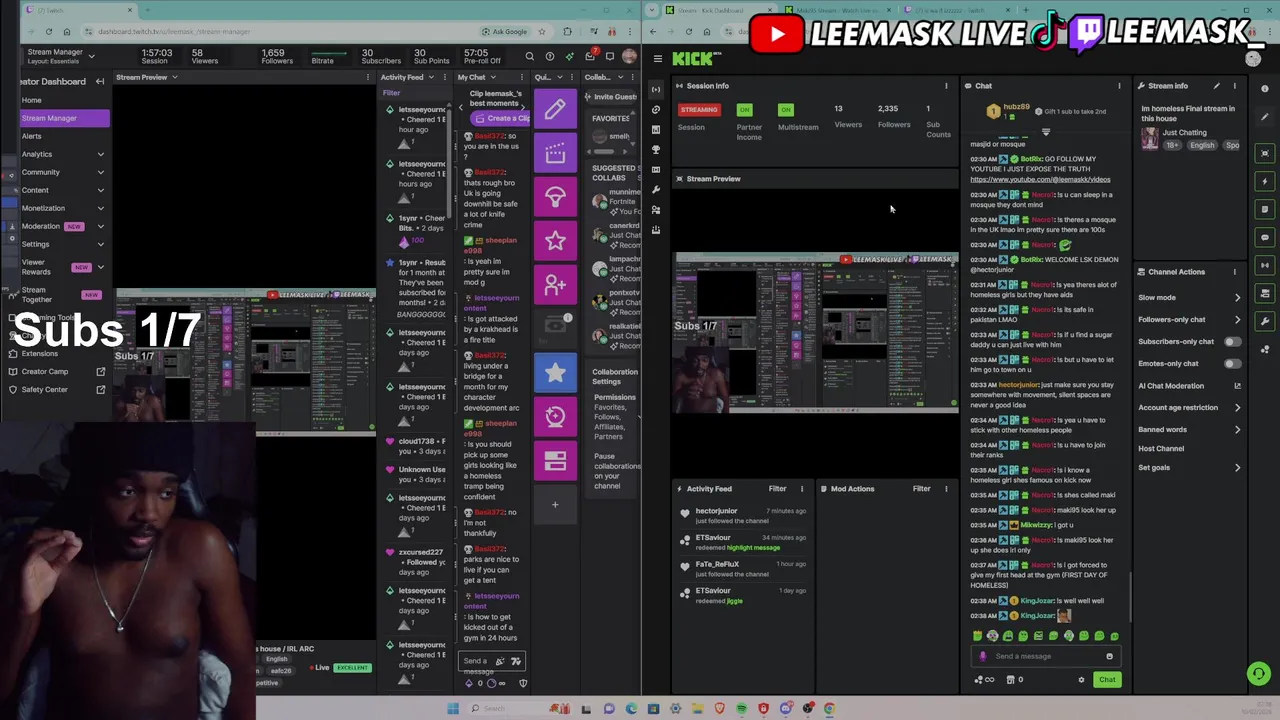Click the add-user quick action in Twitch

(555, 285)
